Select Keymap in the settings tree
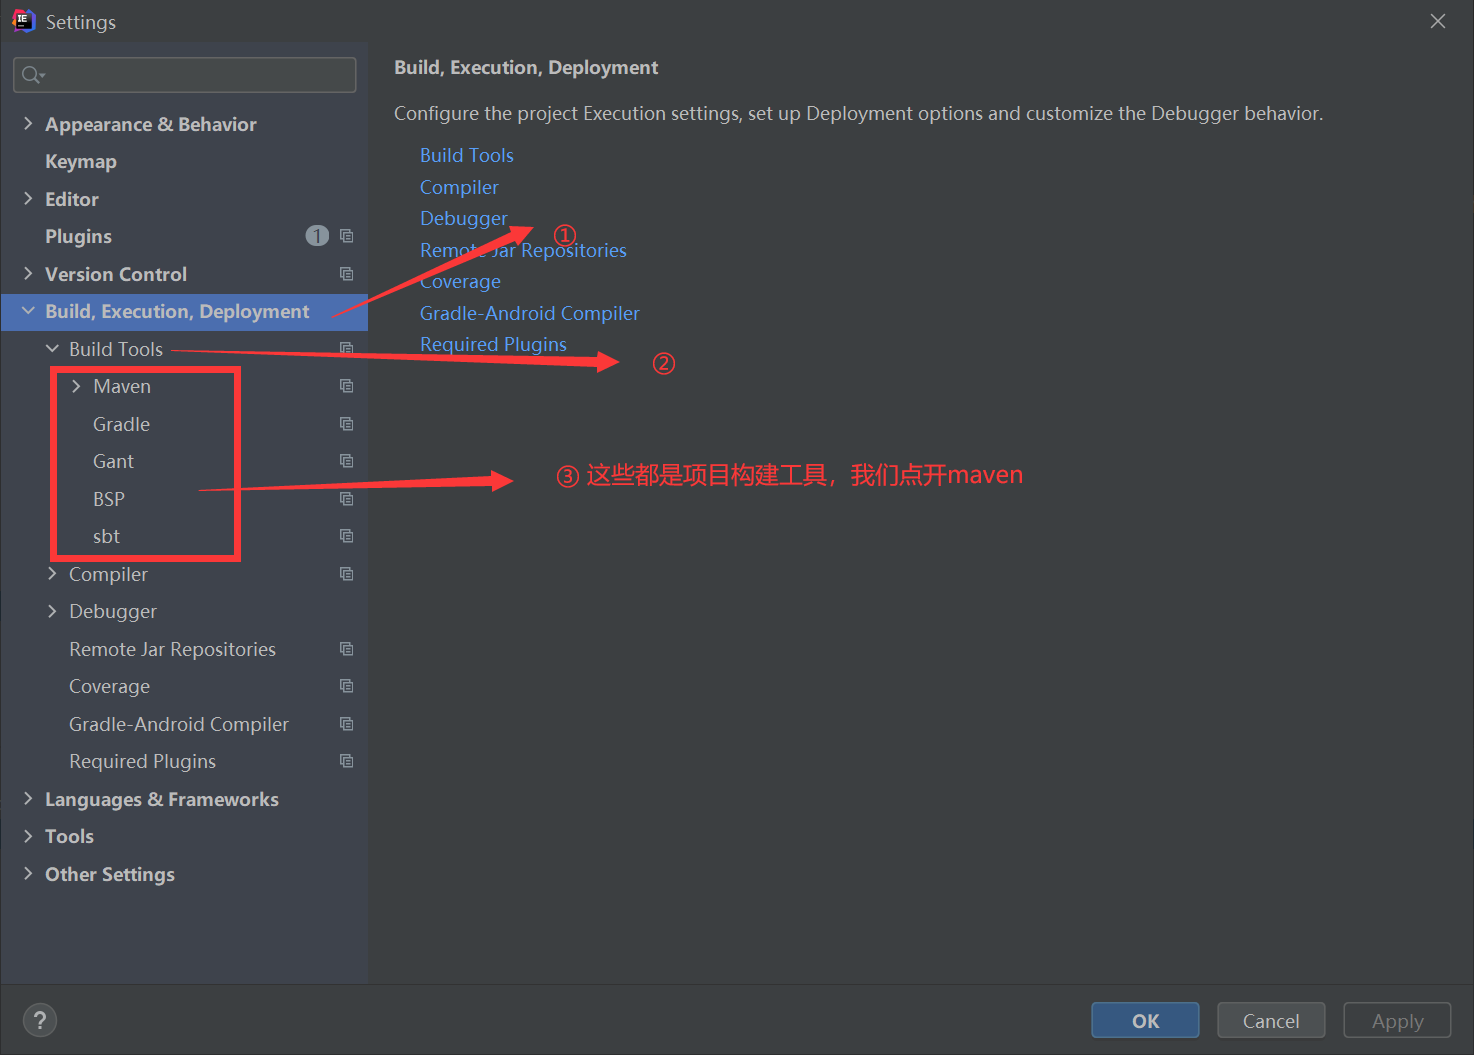This screenshot has width=1474, height=1055. coord(81,161)
